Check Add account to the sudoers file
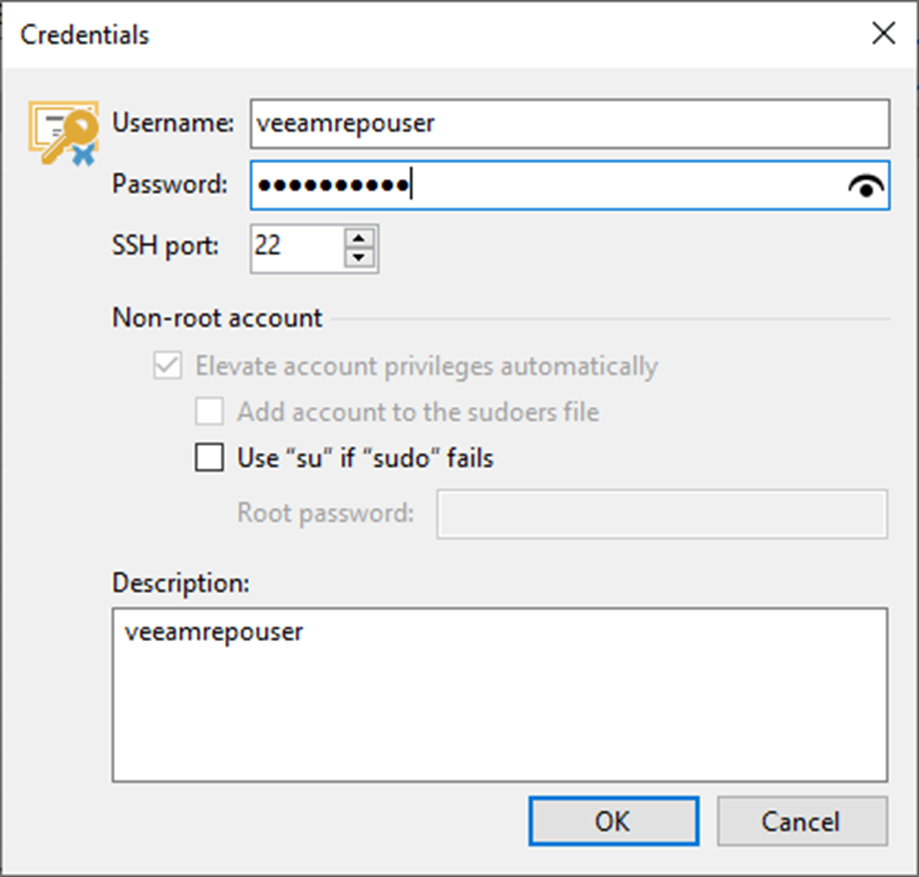Image resolution: width=919 pixels, height=877 pixels. tap(209, 412)
